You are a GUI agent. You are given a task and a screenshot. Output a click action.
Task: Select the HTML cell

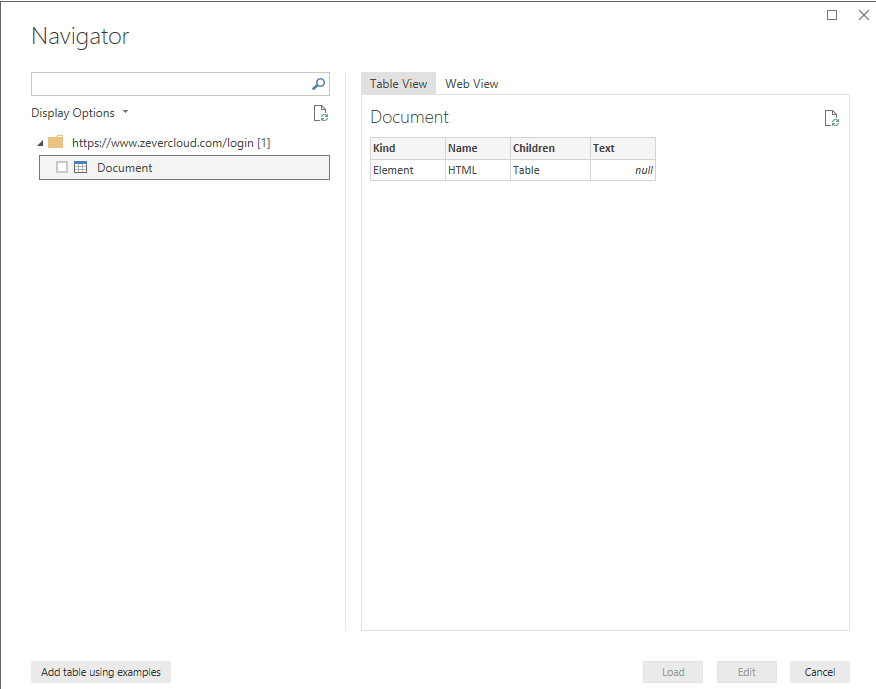[x=478, y=170]
